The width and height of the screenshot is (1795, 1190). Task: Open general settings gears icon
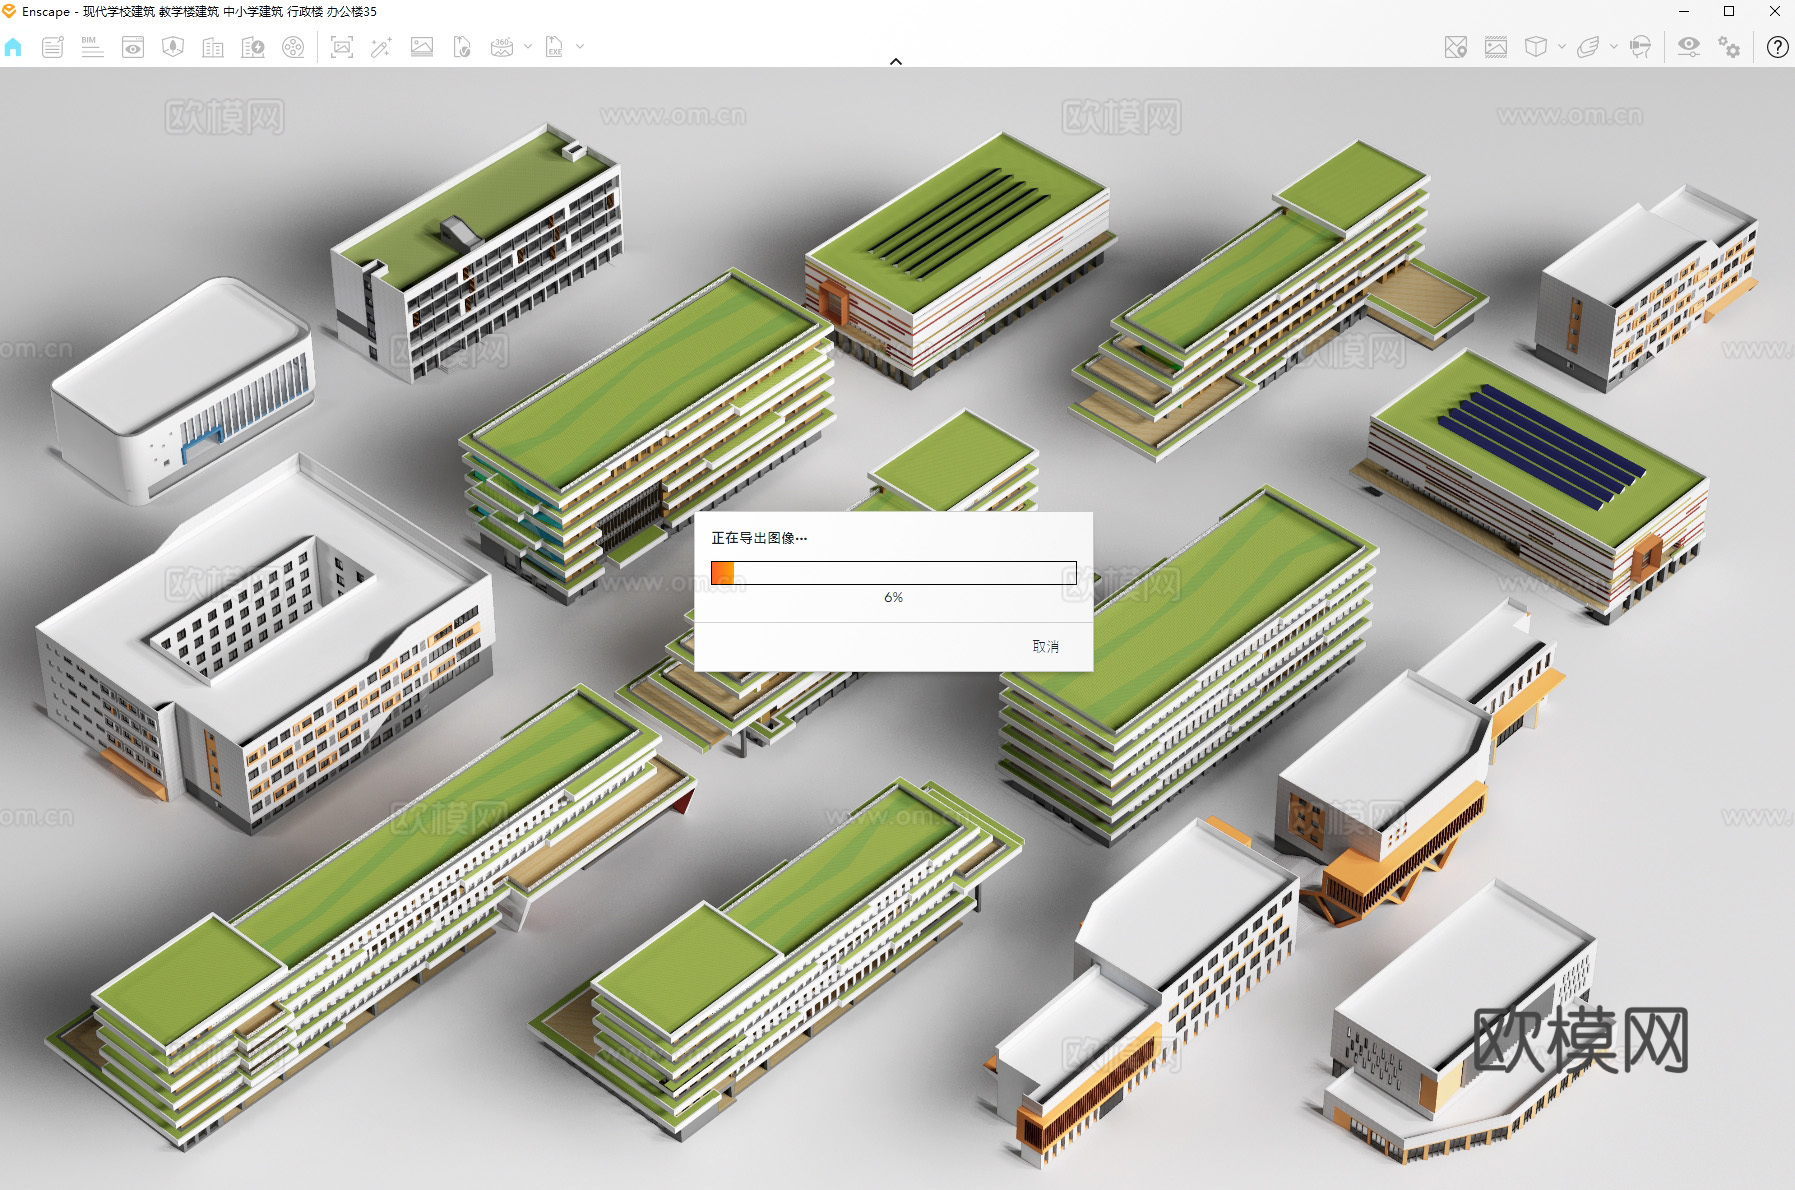1729,47
